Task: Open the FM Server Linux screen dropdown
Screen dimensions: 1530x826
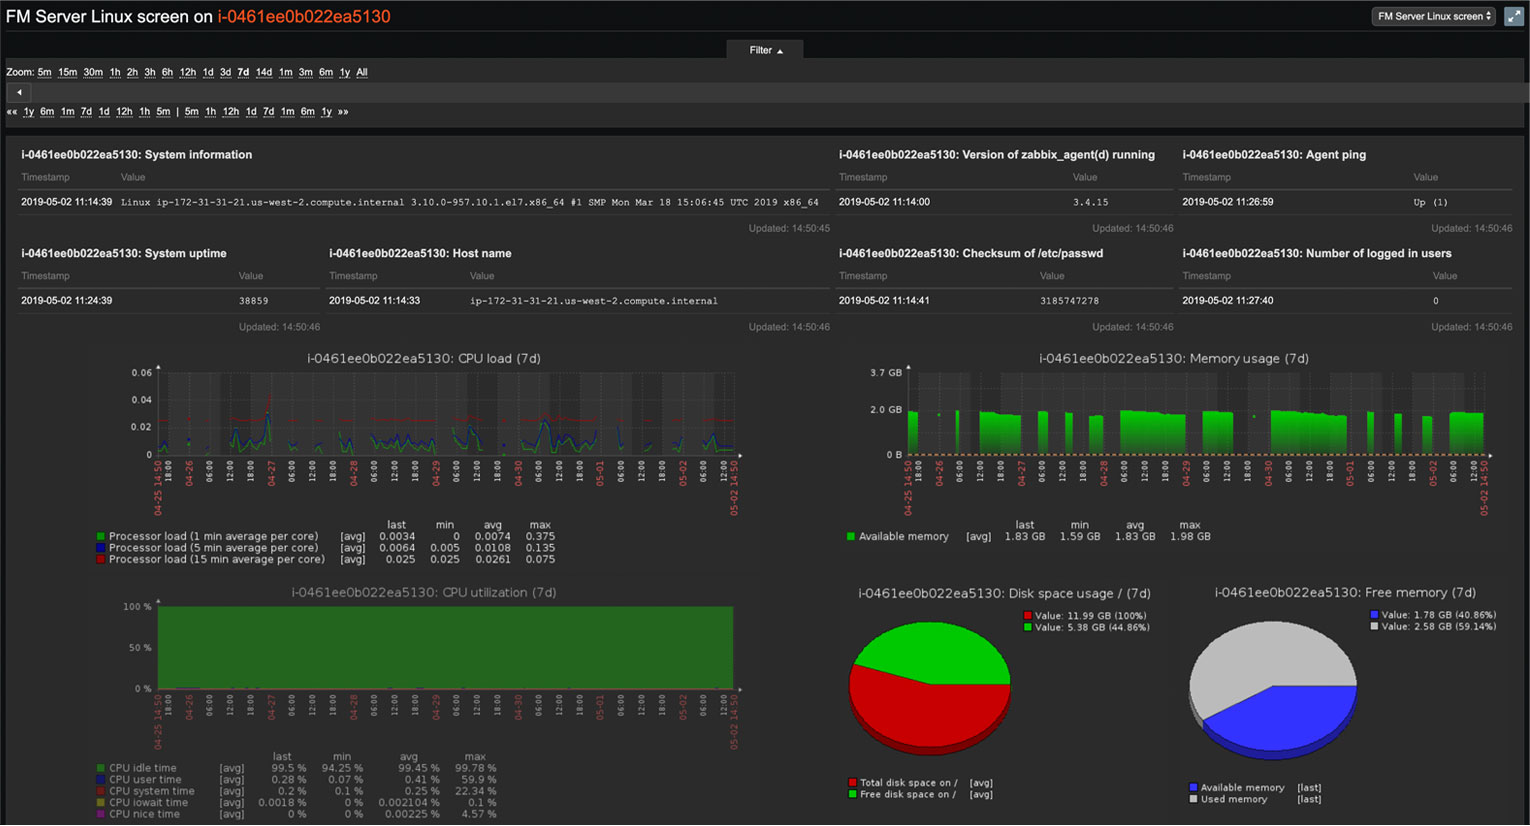Action: pos(1433,16)
